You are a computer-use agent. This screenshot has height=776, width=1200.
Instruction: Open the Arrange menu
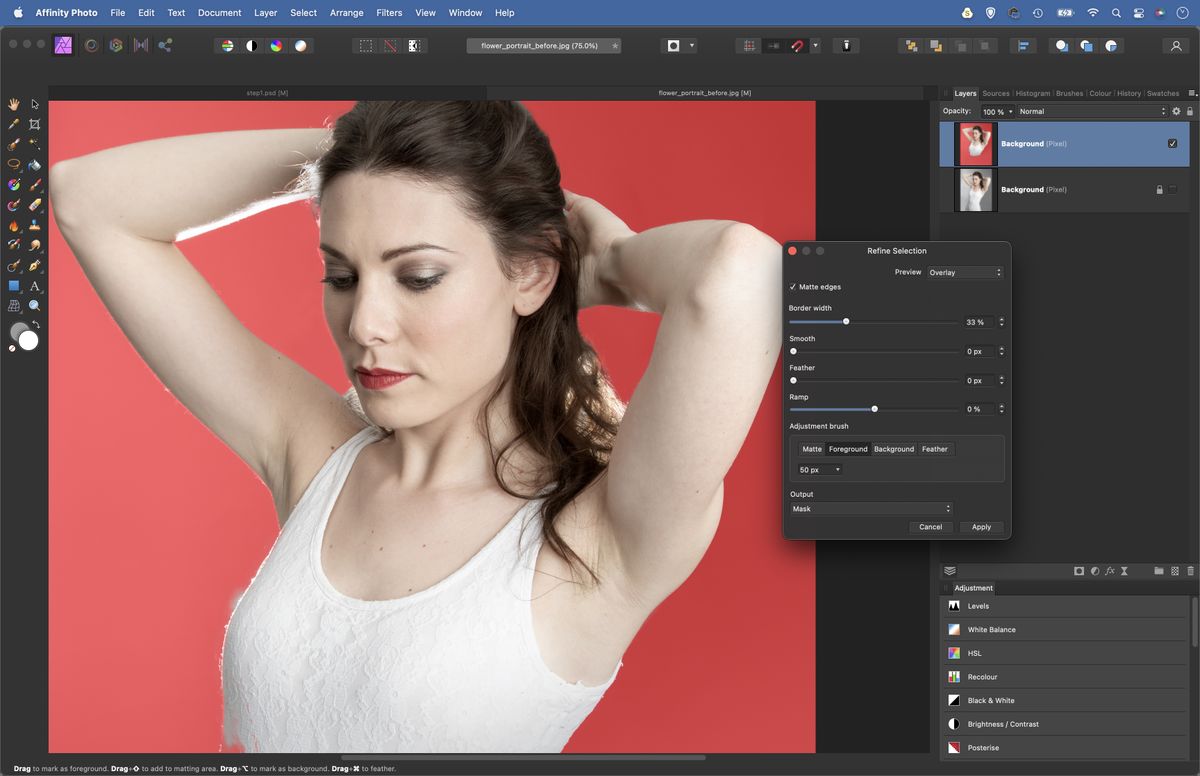pyautogui.click(x=346, y=13)
